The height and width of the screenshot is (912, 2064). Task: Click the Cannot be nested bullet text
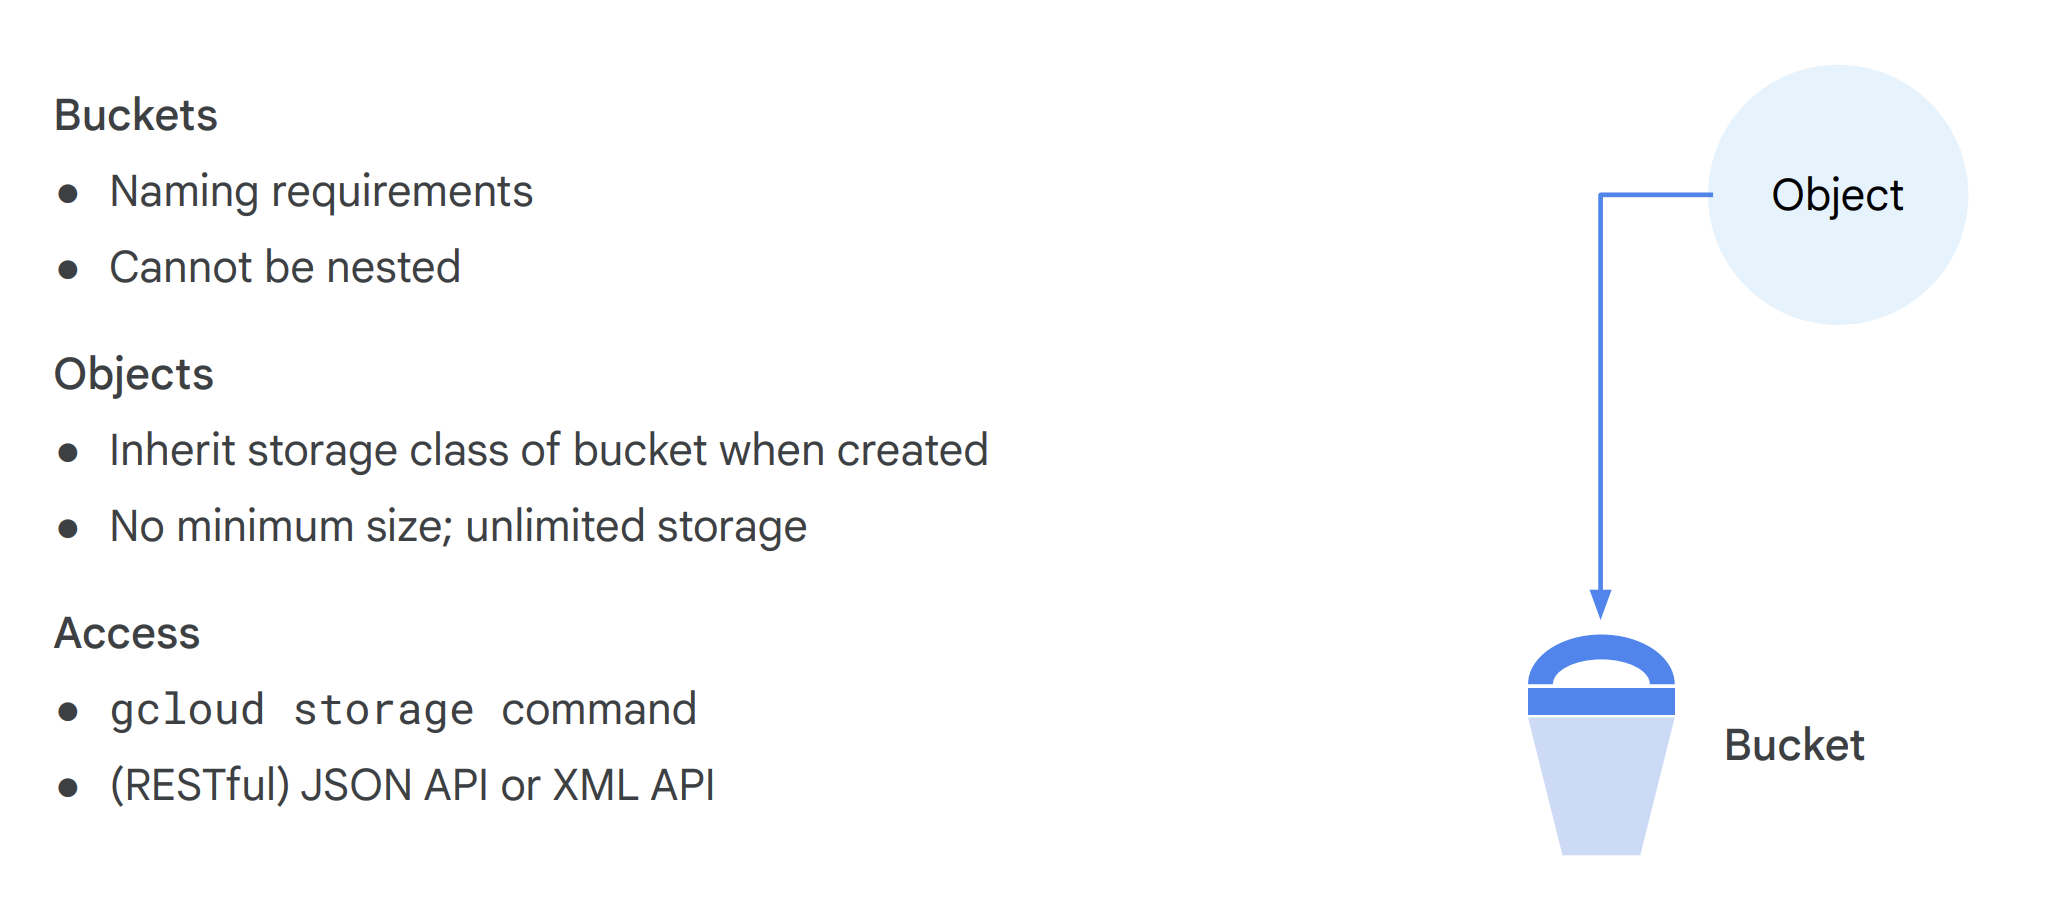pyautogui.click(x=285, y=267)
